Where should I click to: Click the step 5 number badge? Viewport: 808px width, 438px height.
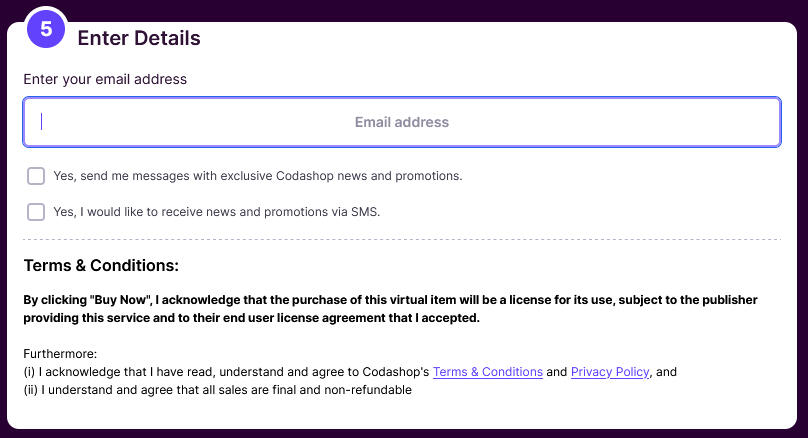(46, 29)
